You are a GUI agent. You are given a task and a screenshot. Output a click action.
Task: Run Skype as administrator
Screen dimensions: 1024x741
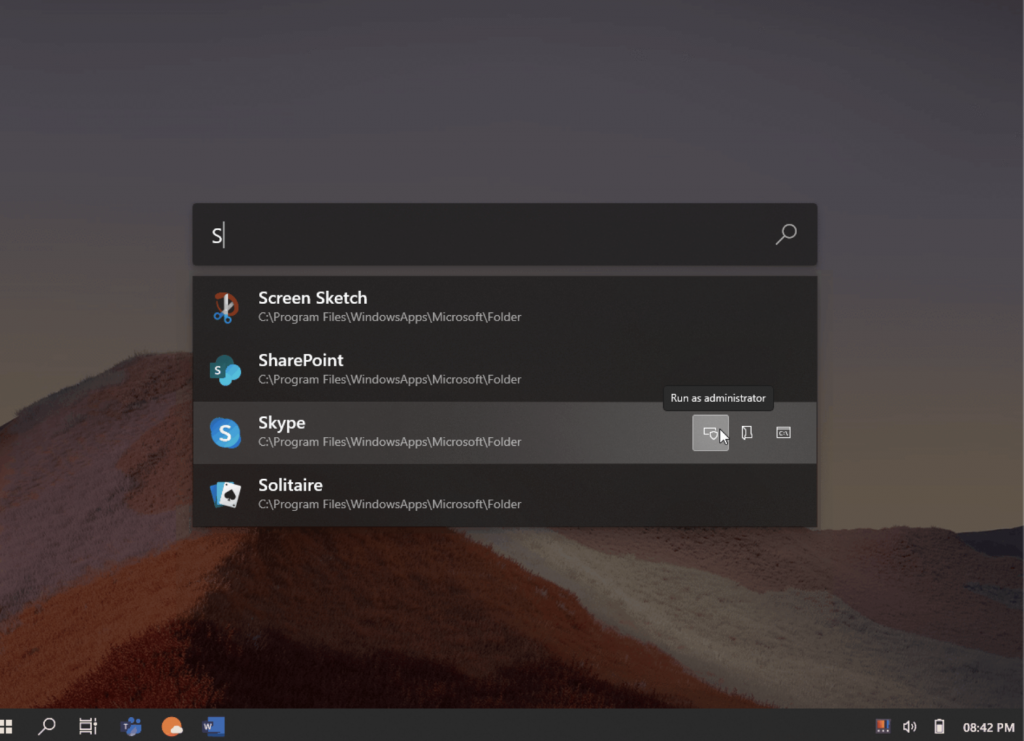(x=711, y=433)
